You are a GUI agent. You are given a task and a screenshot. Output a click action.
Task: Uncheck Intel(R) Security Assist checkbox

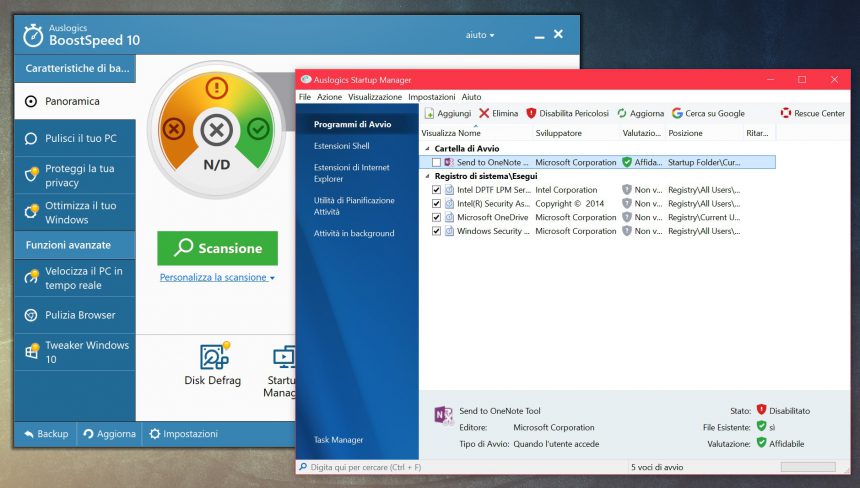point(436,203)
